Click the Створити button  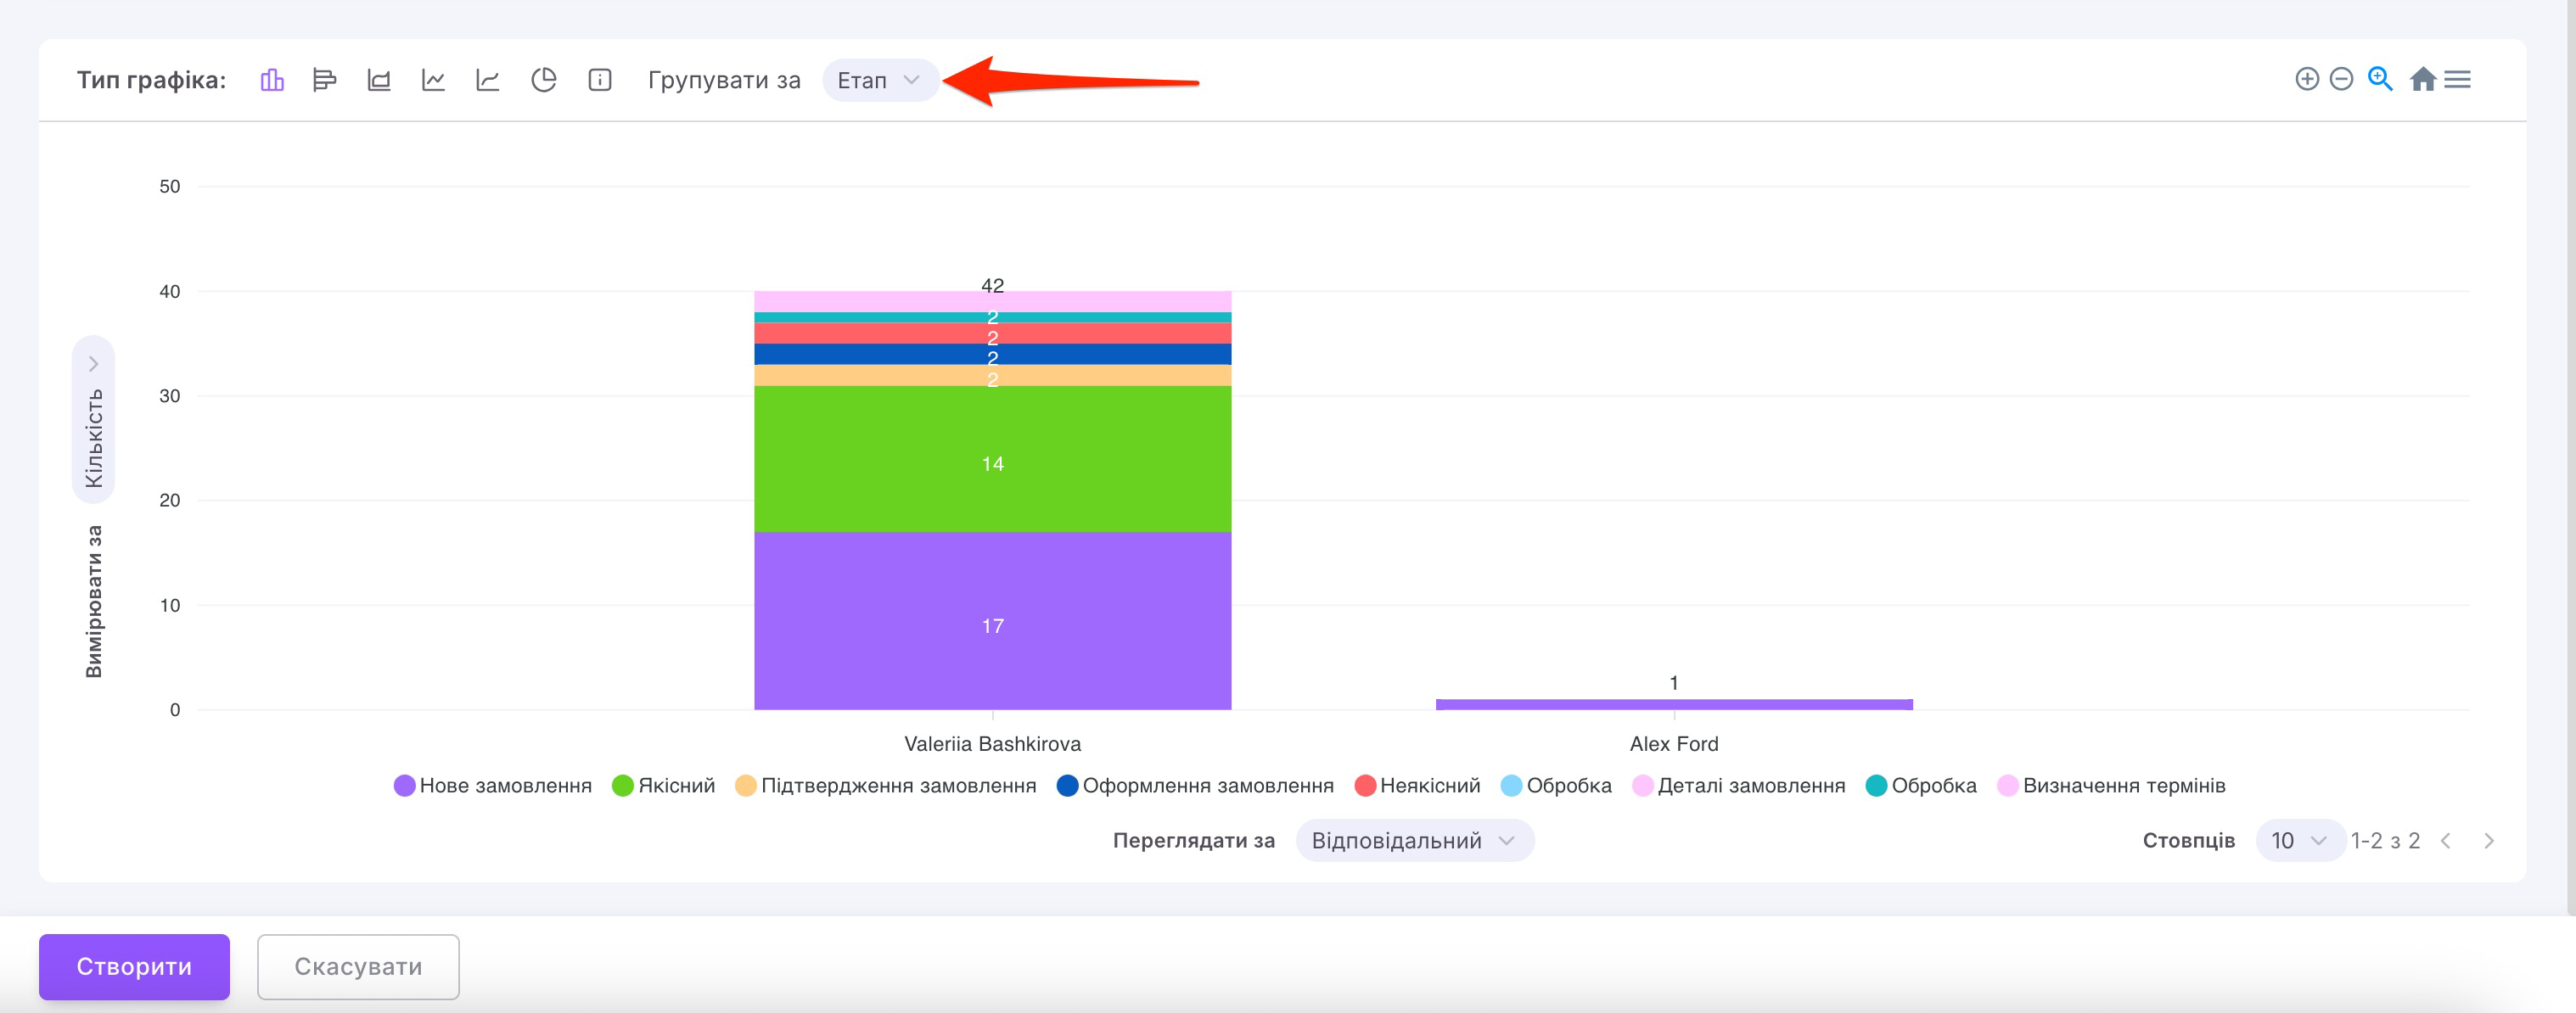[x=134, y=966]
